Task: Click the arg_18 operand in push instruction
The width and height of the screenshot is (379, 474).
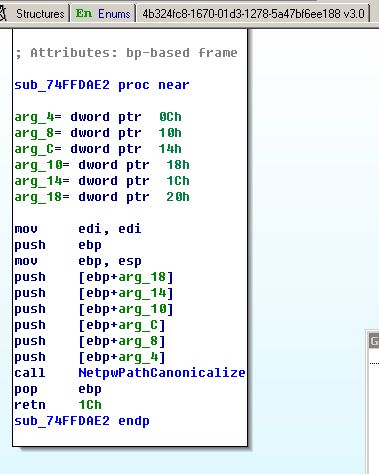Action: coord(142,277)
